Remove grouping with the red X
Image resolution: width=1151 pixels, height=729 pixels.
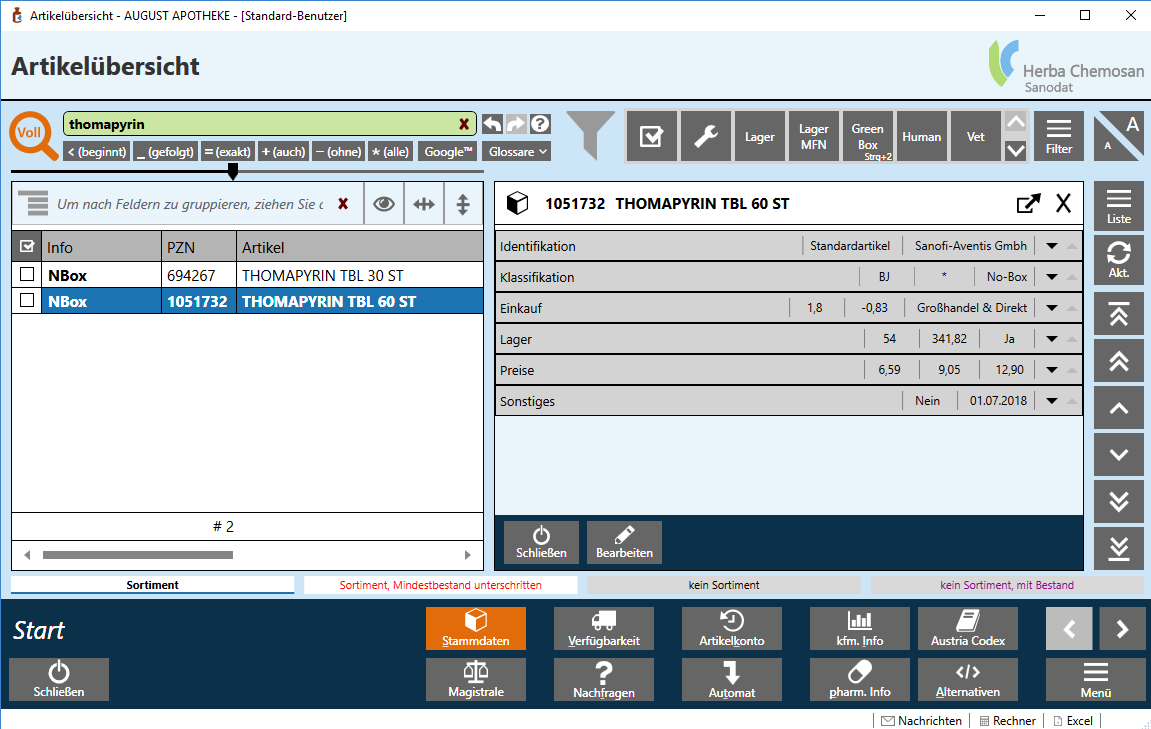[x=343, y=204]
